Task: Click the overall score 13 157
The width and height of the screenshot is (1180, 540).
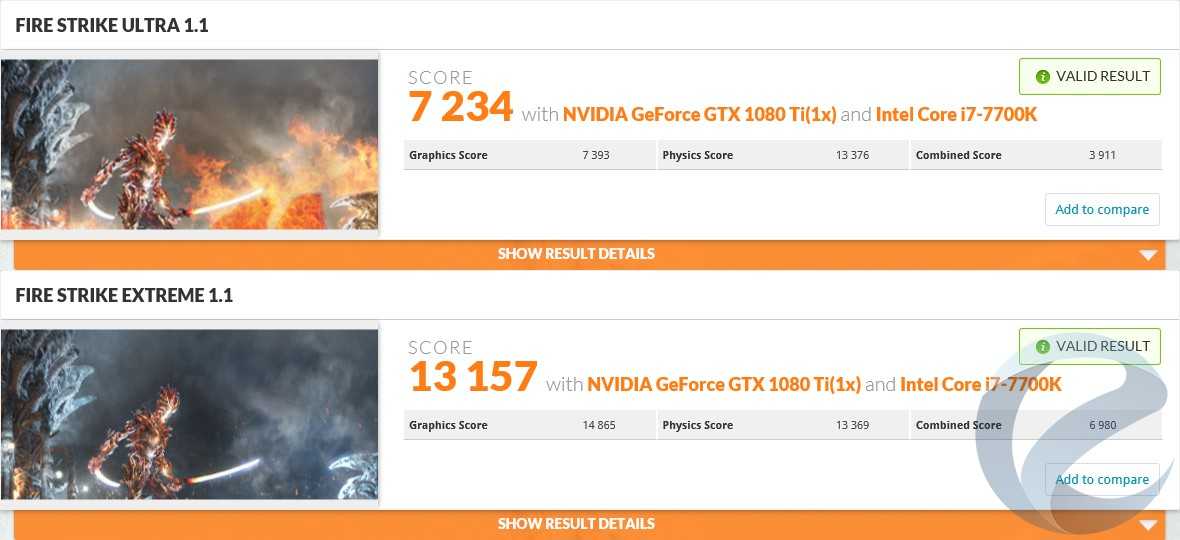Action: pos(473,377)
